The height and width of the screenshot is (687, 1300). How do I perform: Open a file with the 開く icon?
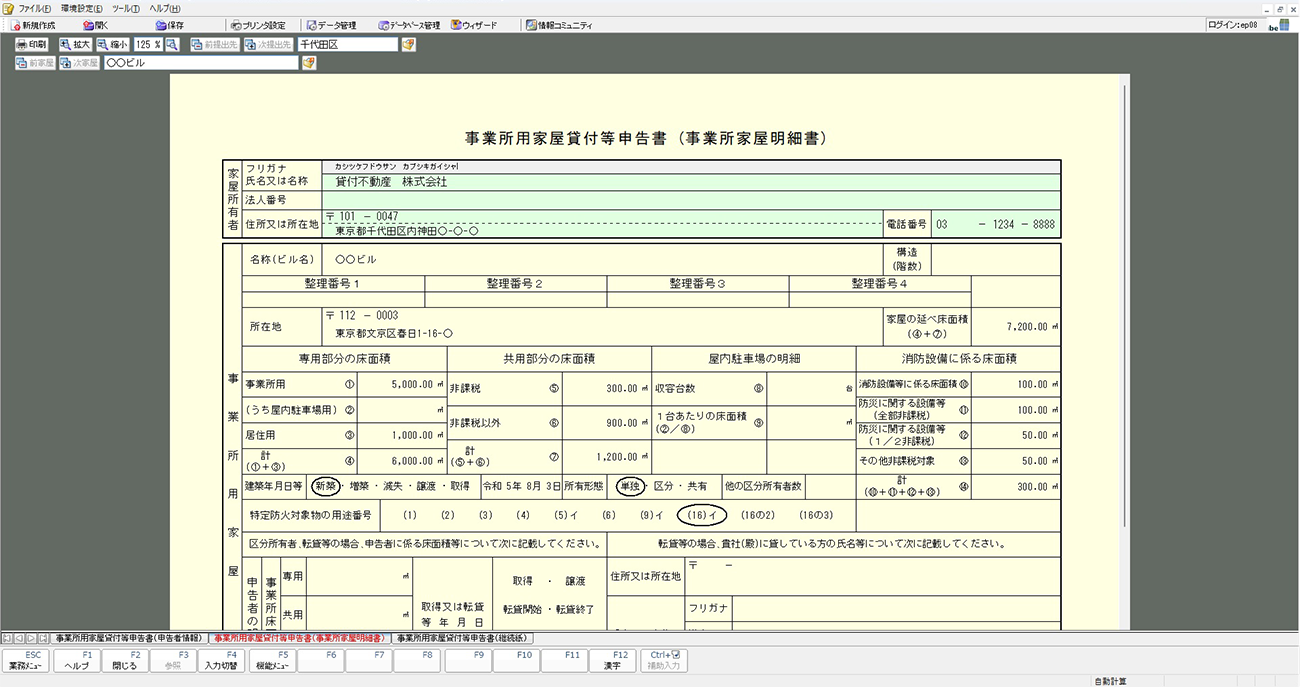[x=95, y=25]
